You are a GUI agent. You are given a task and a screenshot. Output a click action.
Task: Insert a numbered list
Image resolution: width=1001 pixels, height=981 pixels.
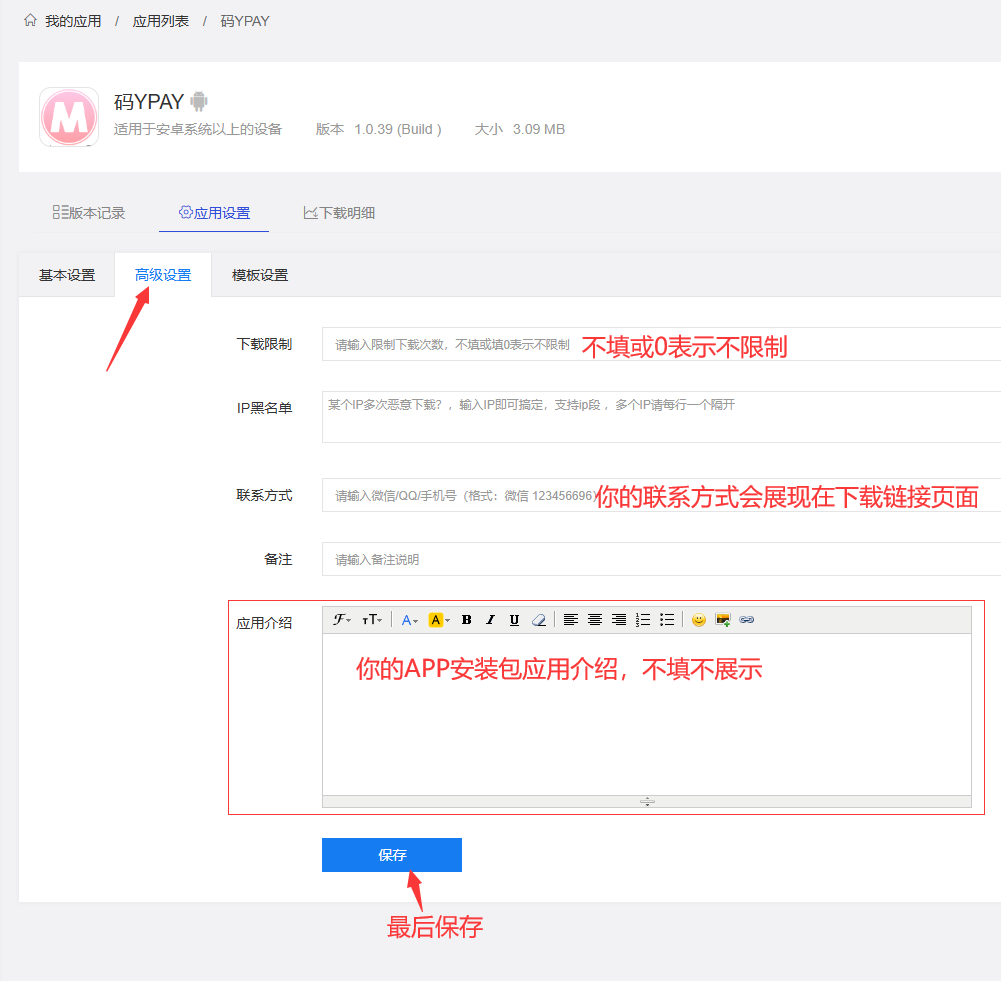(643, 620)
